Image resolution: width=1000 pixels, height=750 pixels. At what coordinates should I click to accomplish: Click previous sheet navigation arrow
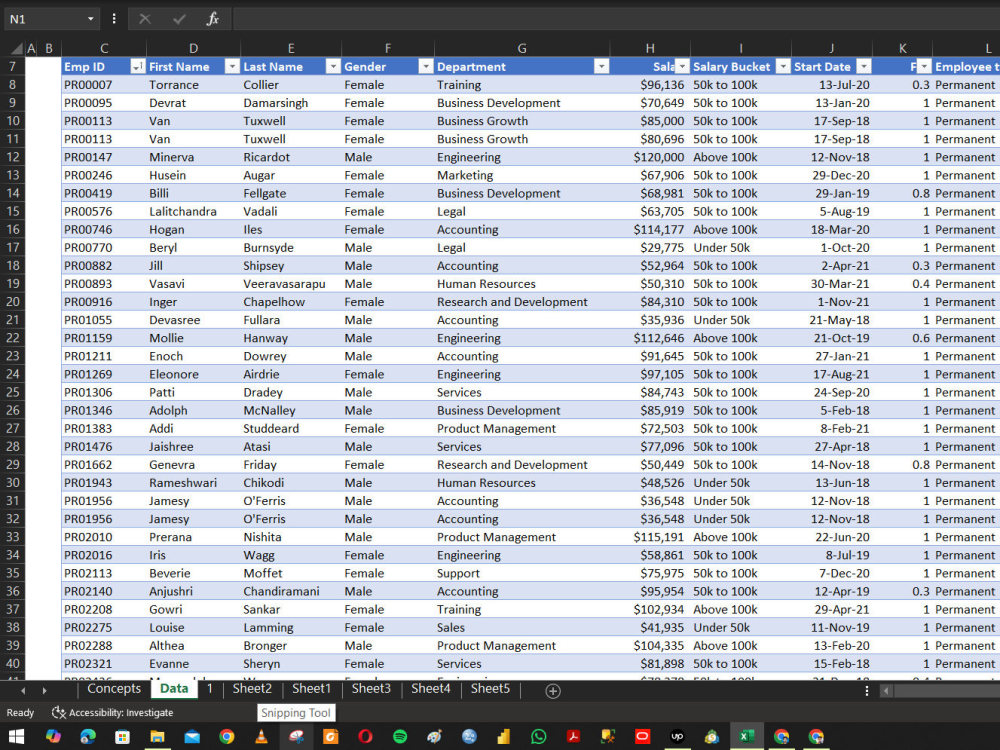tap(23, 690)
